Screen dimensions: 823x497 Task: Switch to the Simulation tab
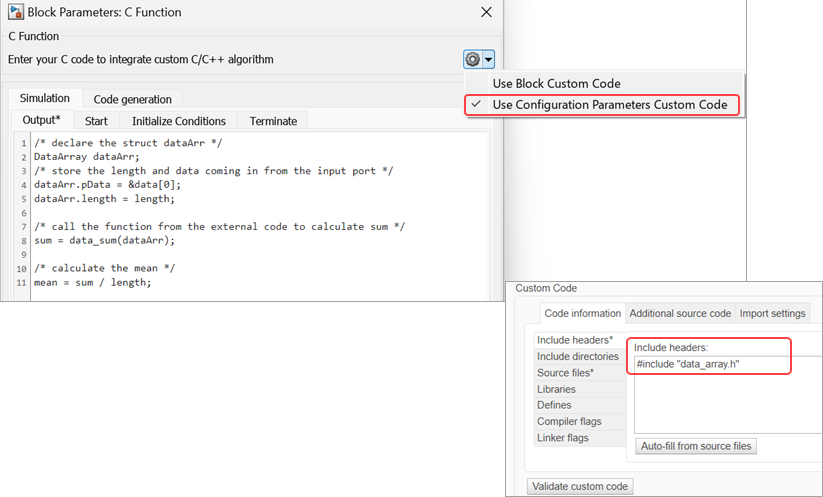[x=45, y=98]
